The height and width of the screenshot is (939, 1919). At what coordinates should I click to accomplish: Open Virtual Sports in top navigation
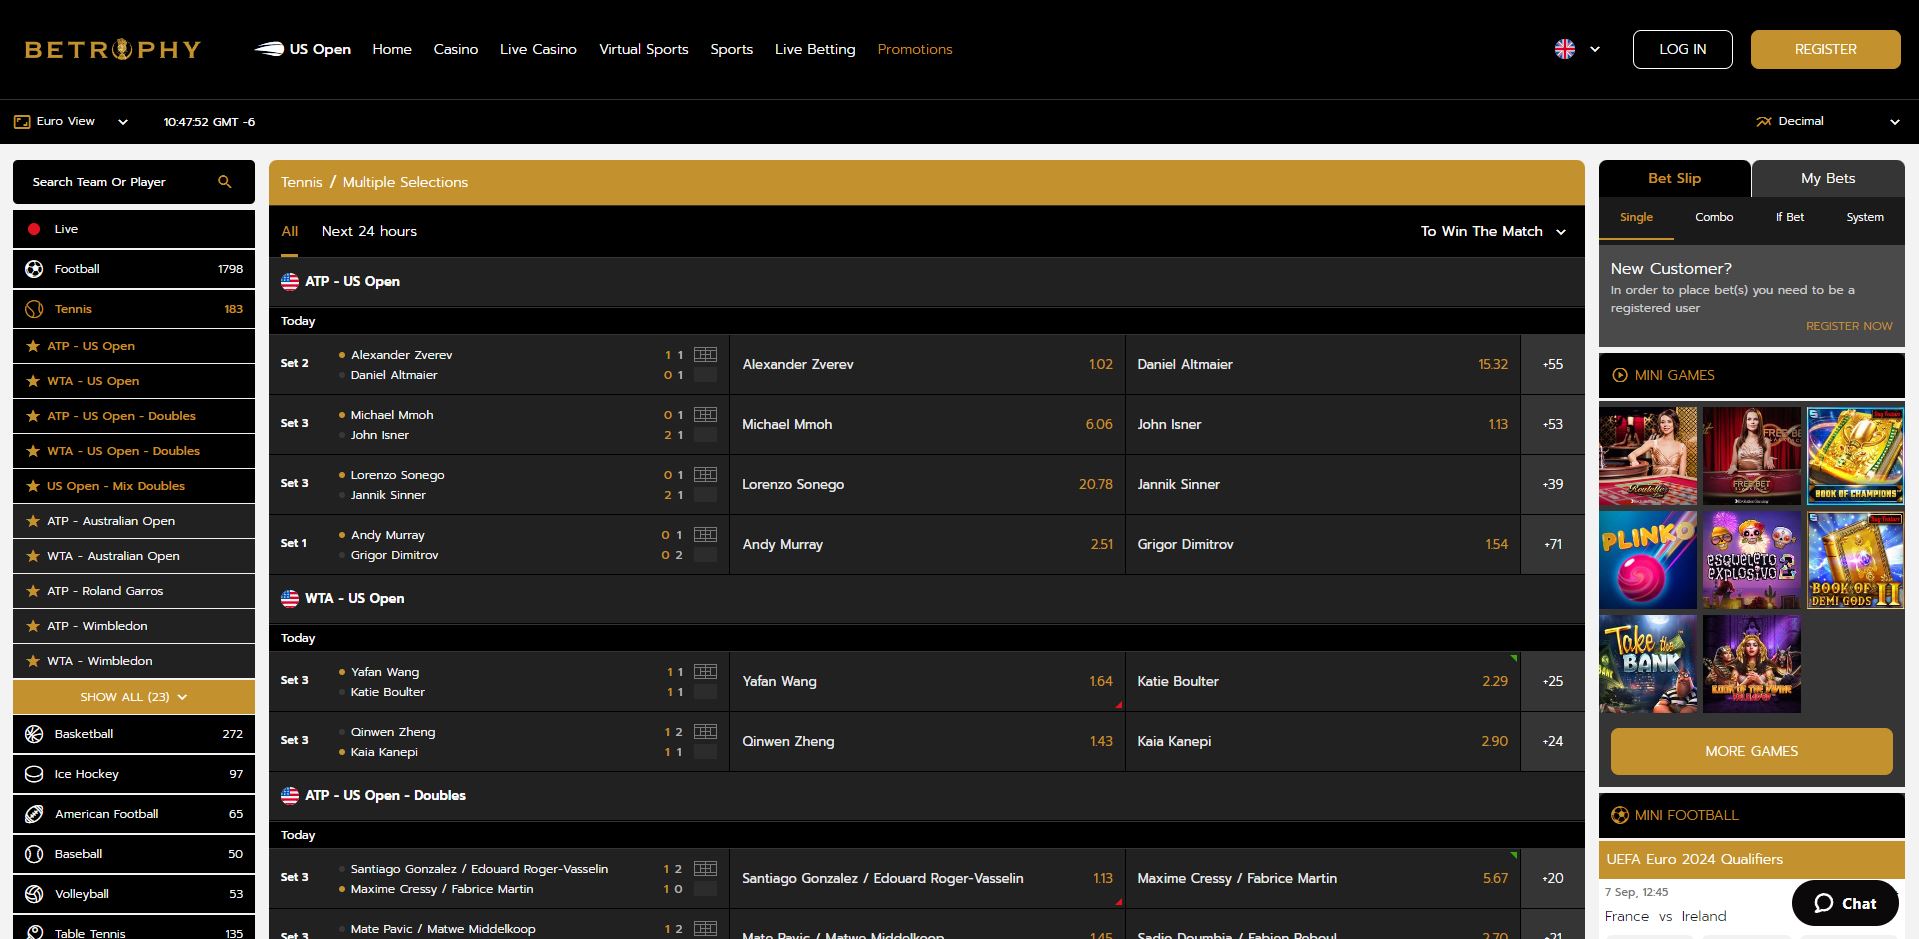(x=644, y=49)
